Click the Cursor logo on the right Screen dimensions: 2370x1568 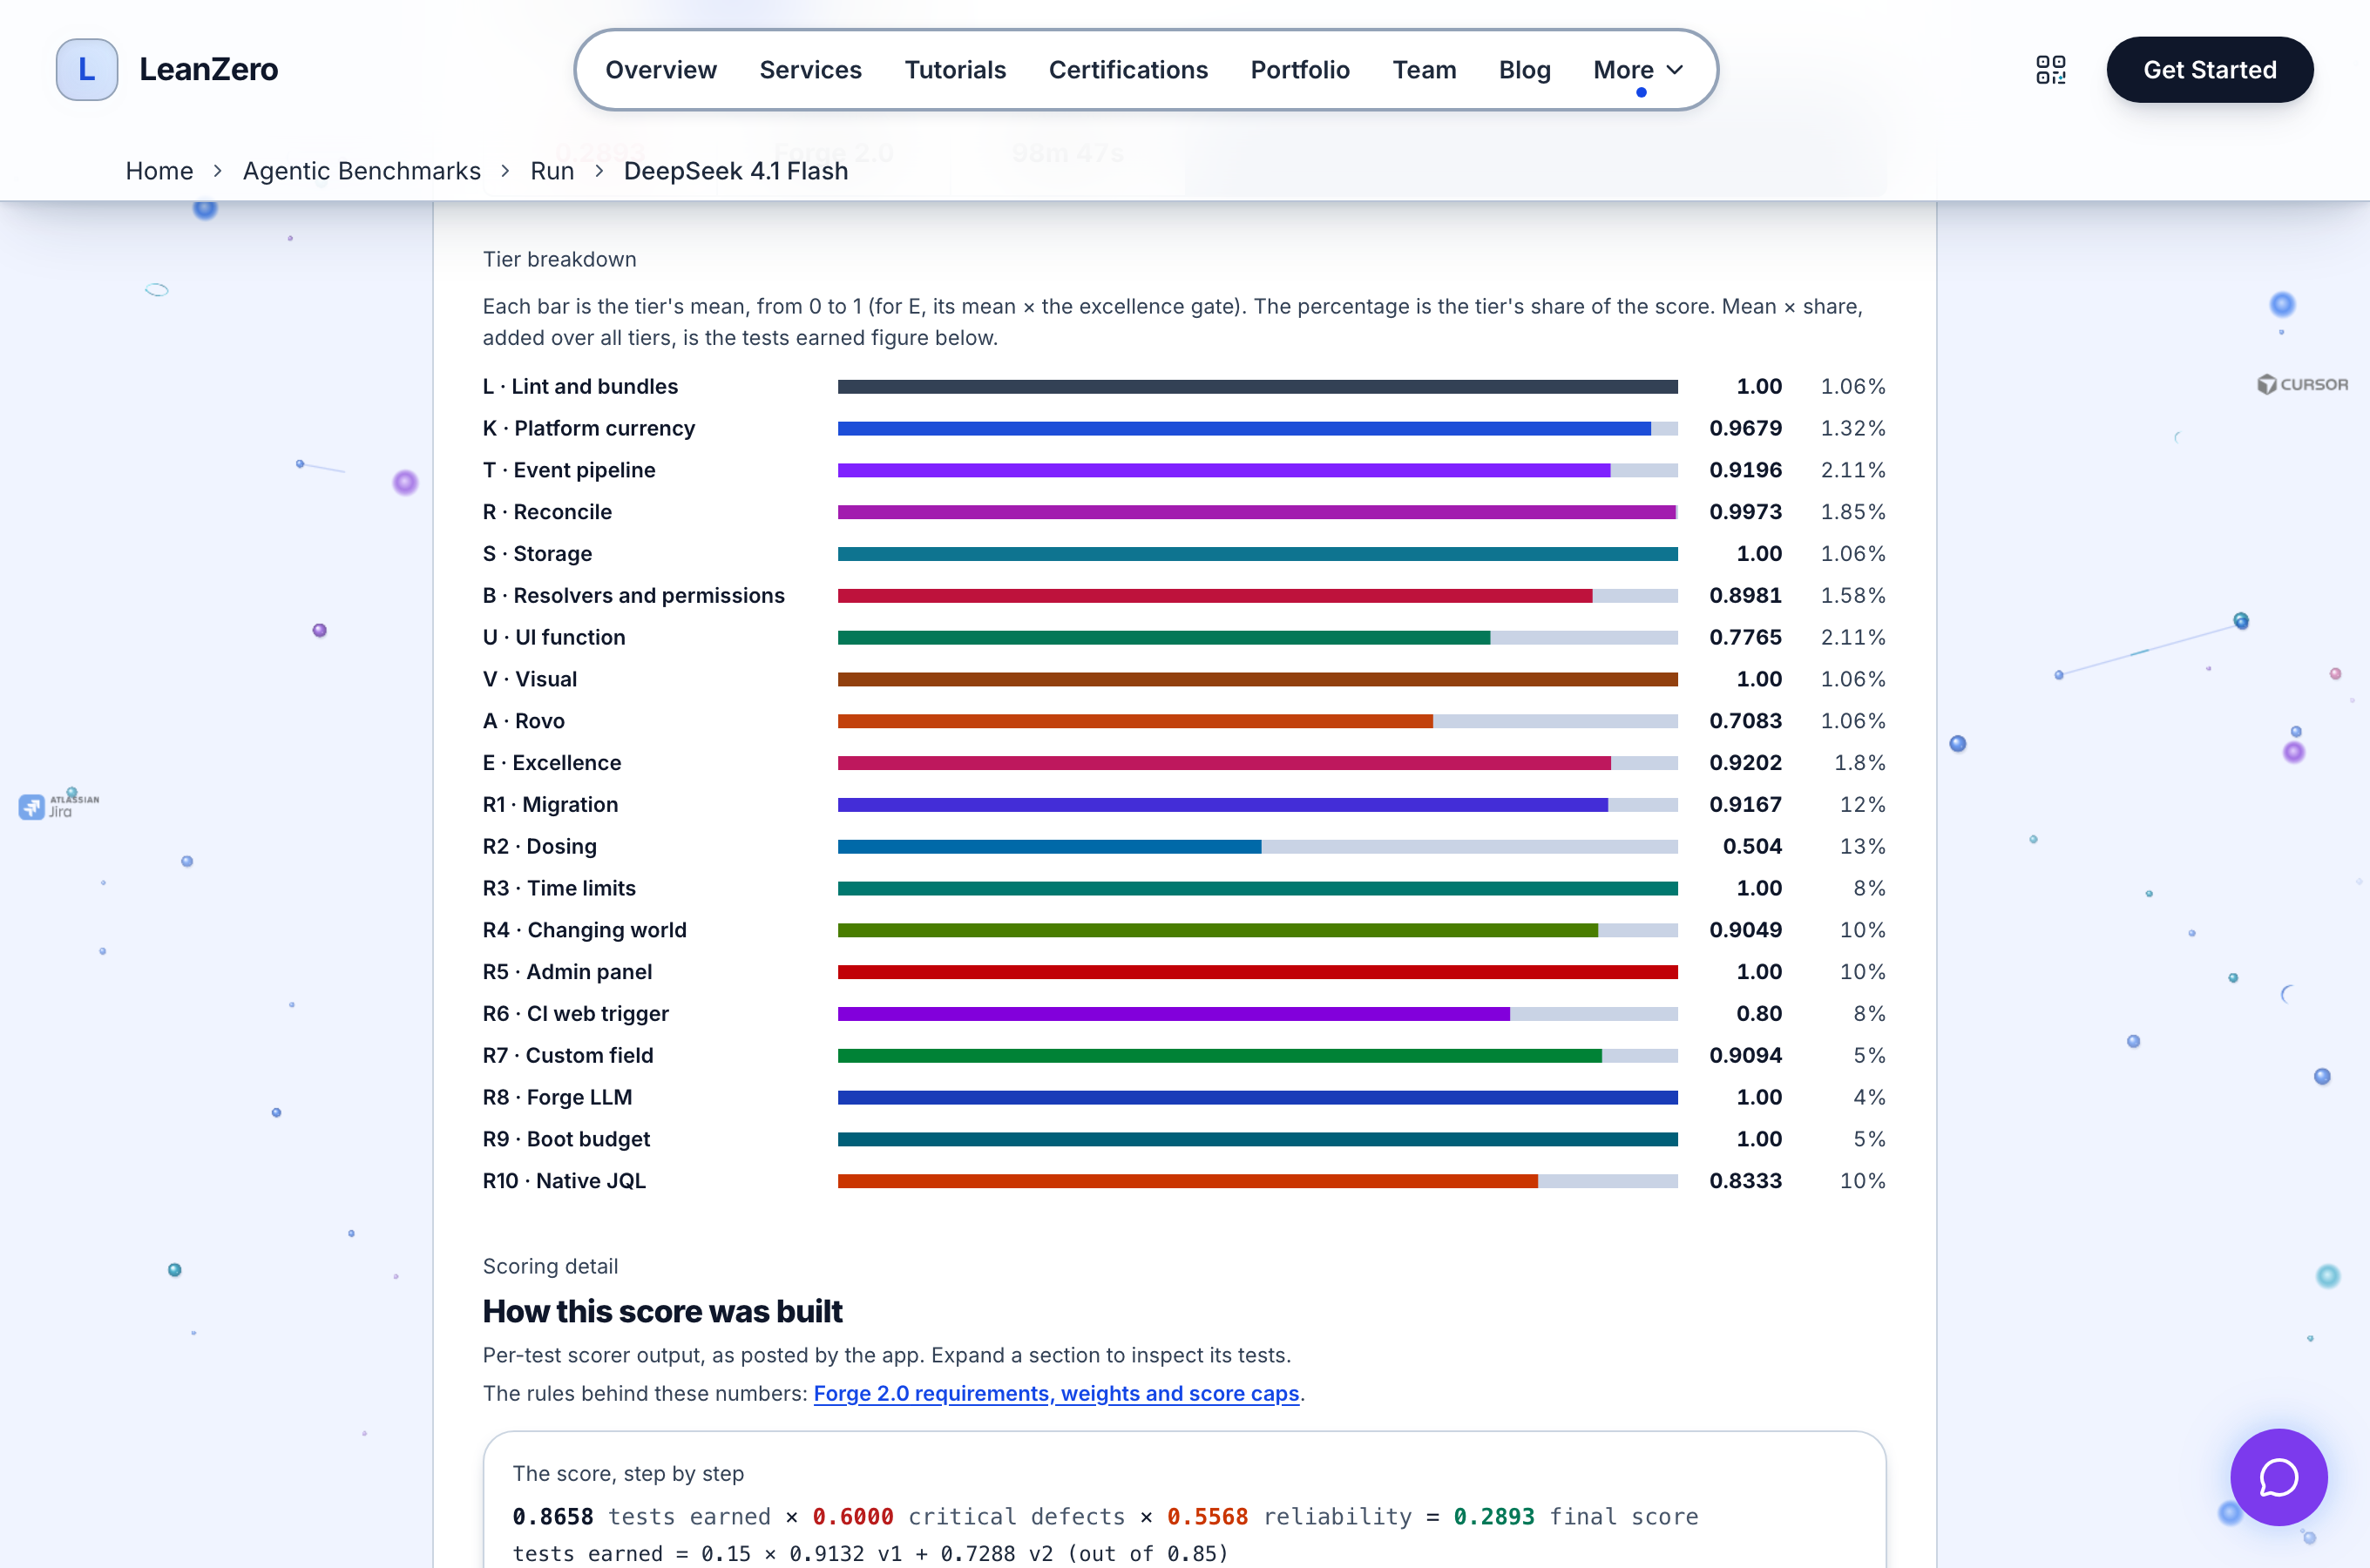point(2302,384)
